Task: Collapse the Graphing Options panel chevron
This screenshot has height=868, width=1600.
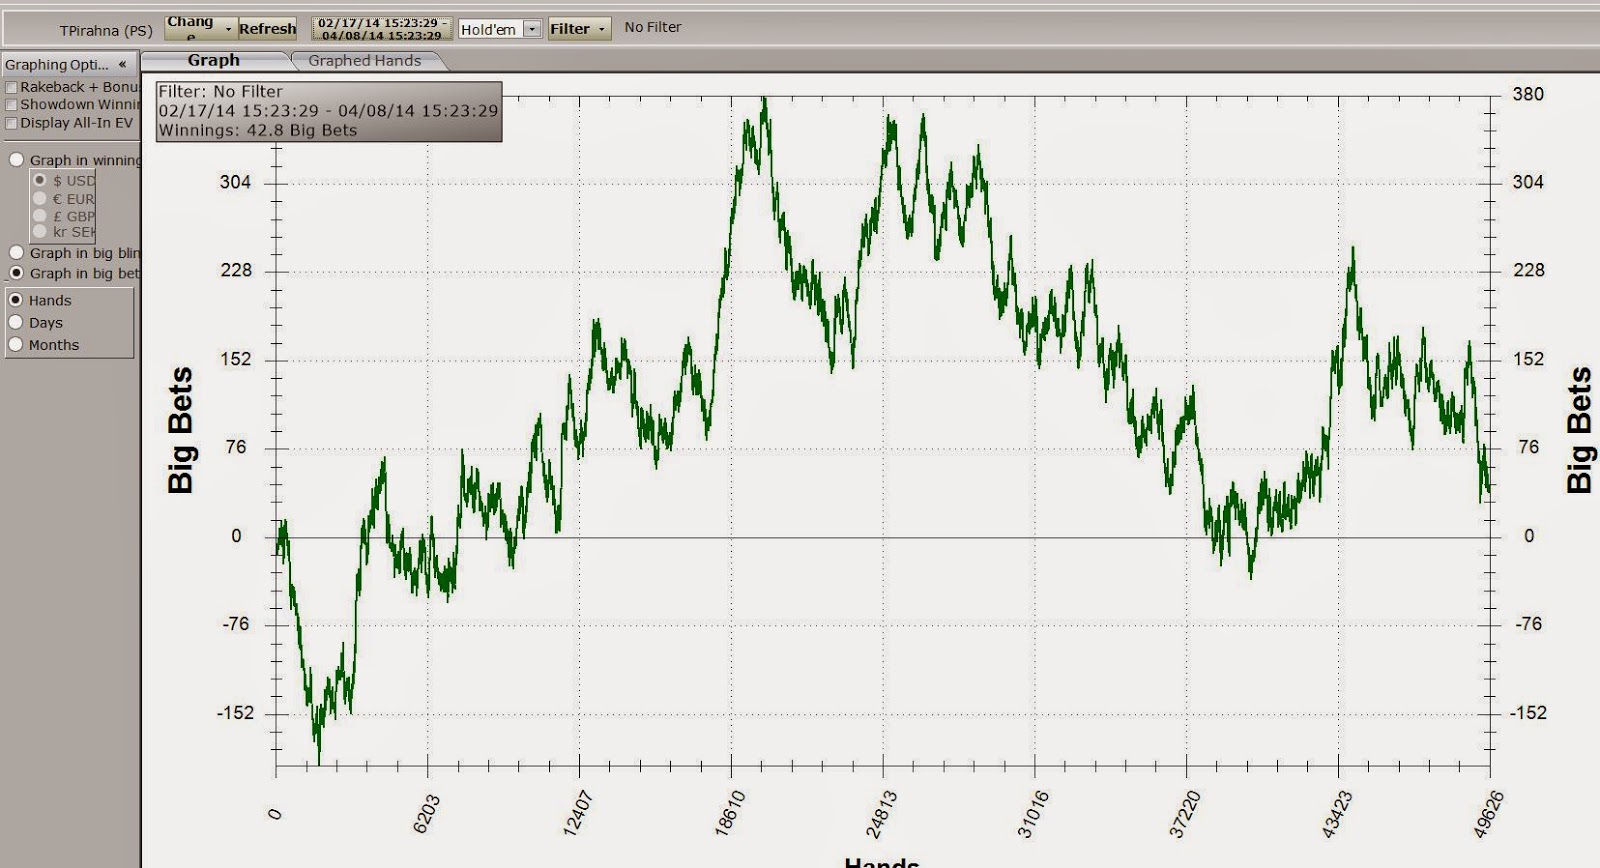Action: point(123,64)
